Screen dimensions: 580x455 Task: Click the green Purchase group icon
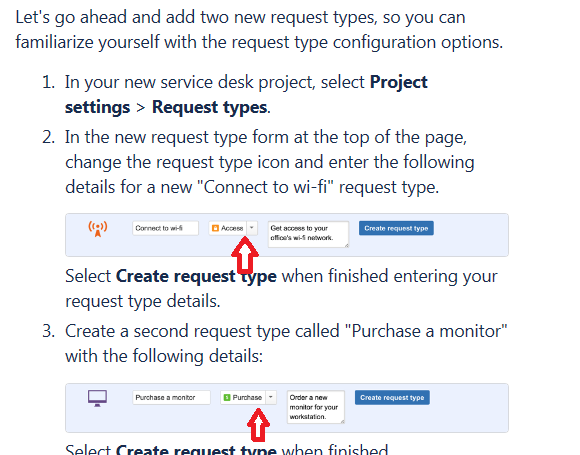coord(227,398)
